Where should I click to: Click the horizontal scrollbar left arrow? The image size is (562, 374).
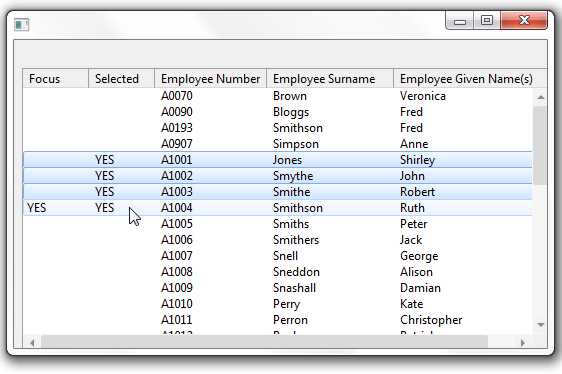[32, 343]
